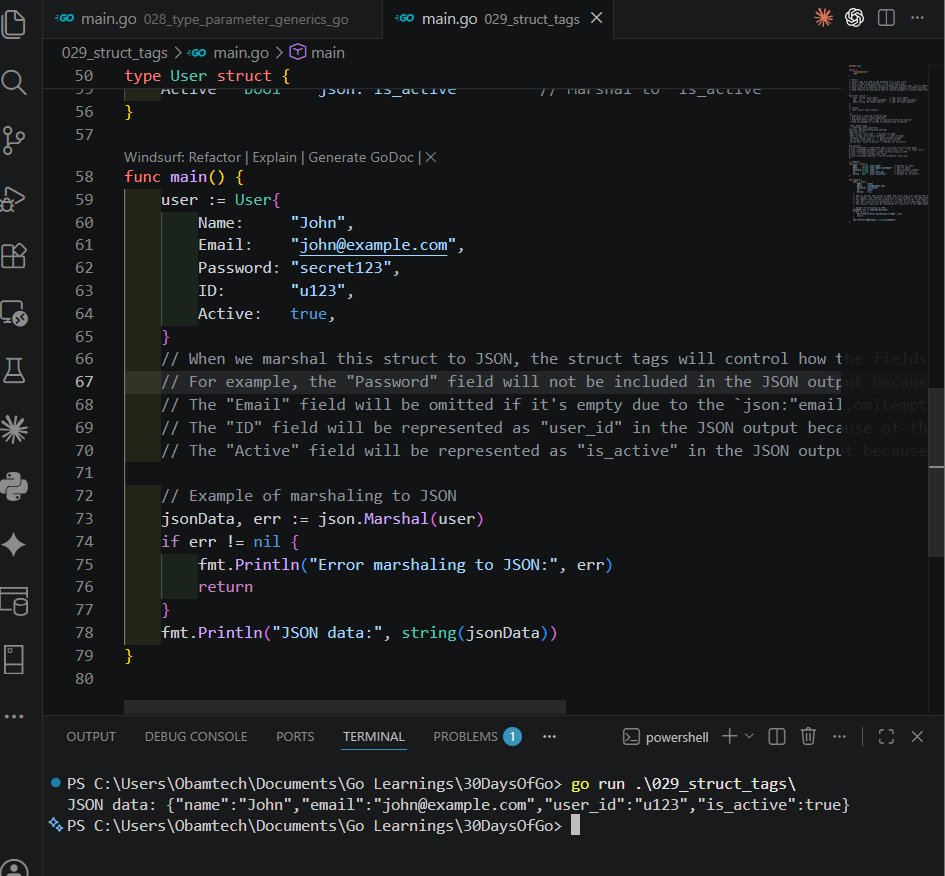Click Explain code lens above main
The width and height of the screenshot is (945, 876).
274,157
